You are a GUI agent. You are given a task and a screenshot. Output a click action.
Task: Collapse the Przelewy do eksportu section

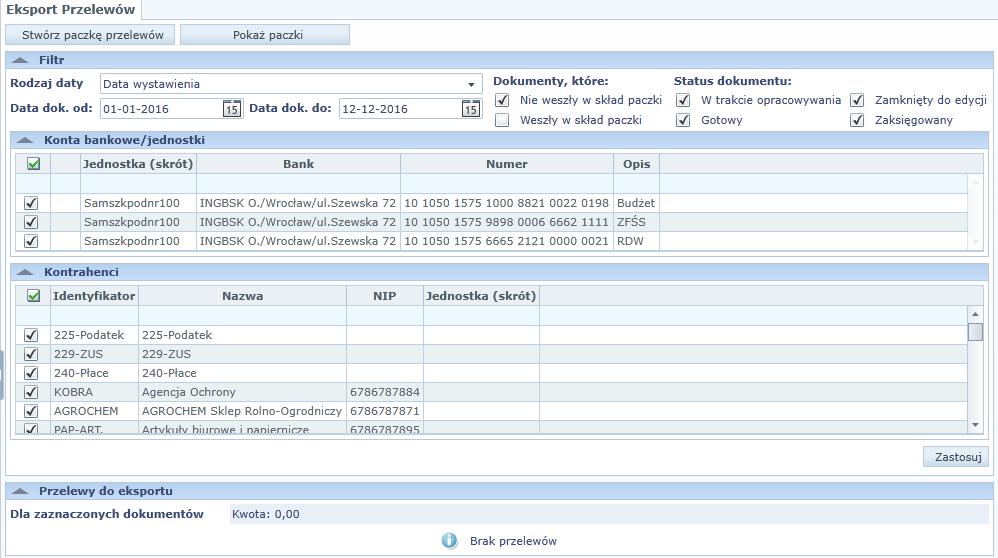click(x=20, y=491)
